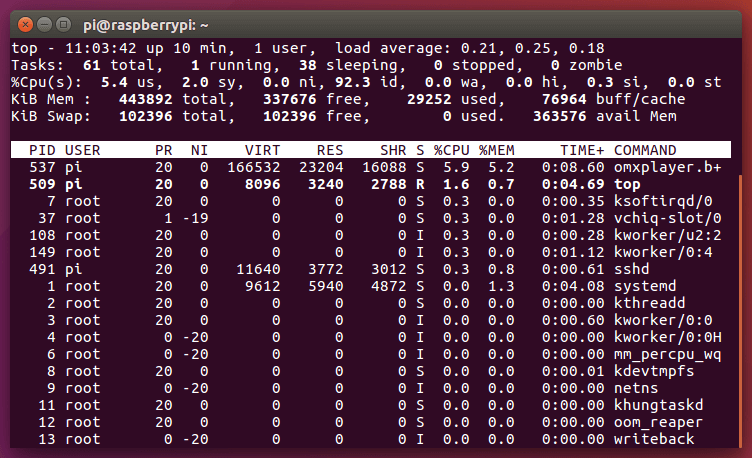Maximize the terminal window
This screenshot has width=752, height=458.
63,22
